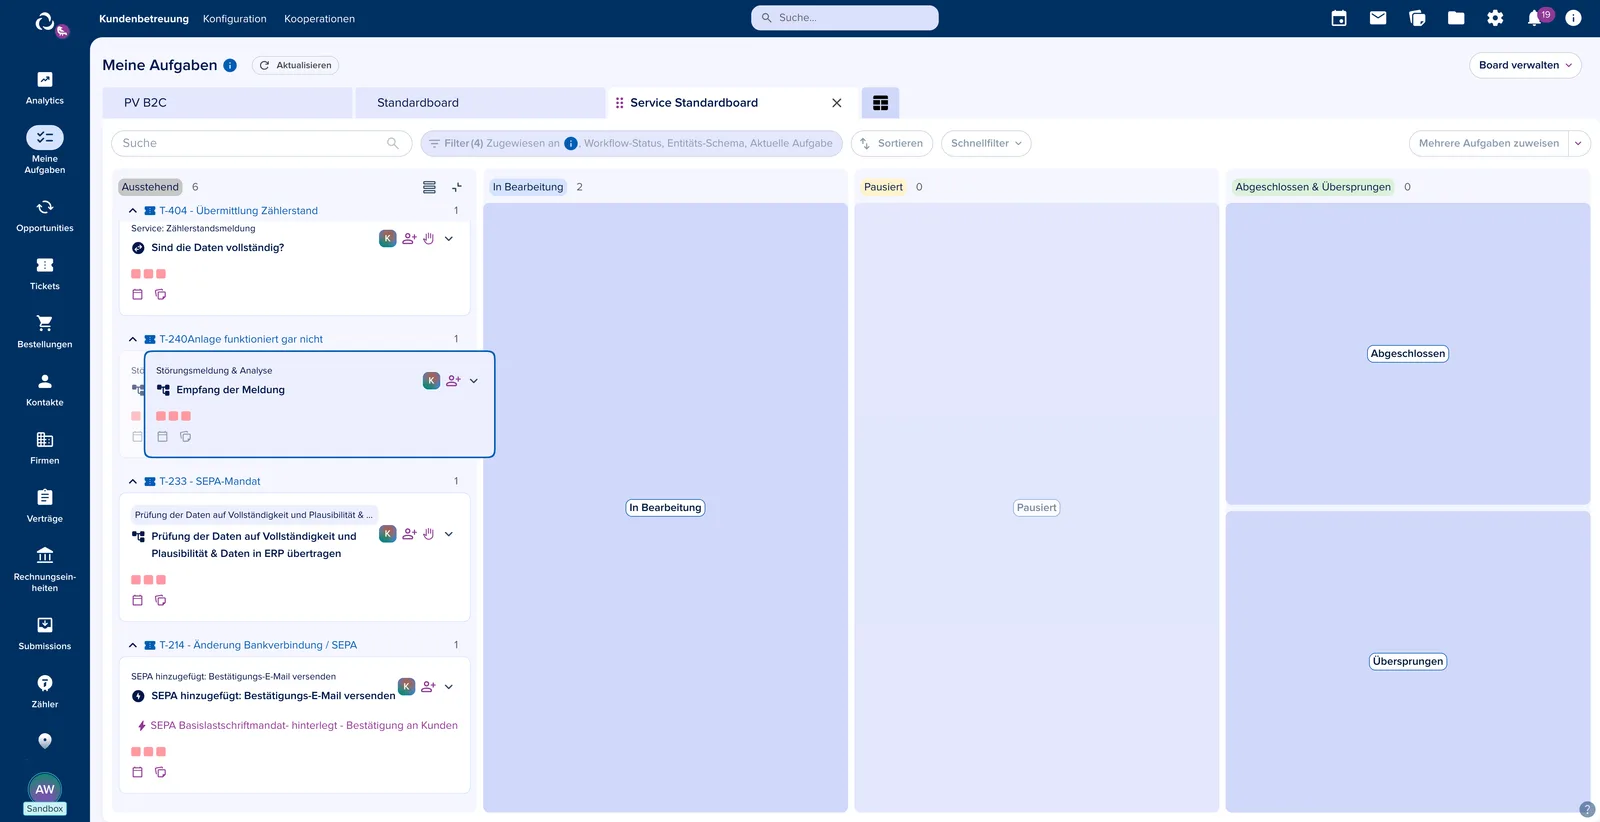
Task: Open the mail icon in the top bar
Action: (1378, 18)
